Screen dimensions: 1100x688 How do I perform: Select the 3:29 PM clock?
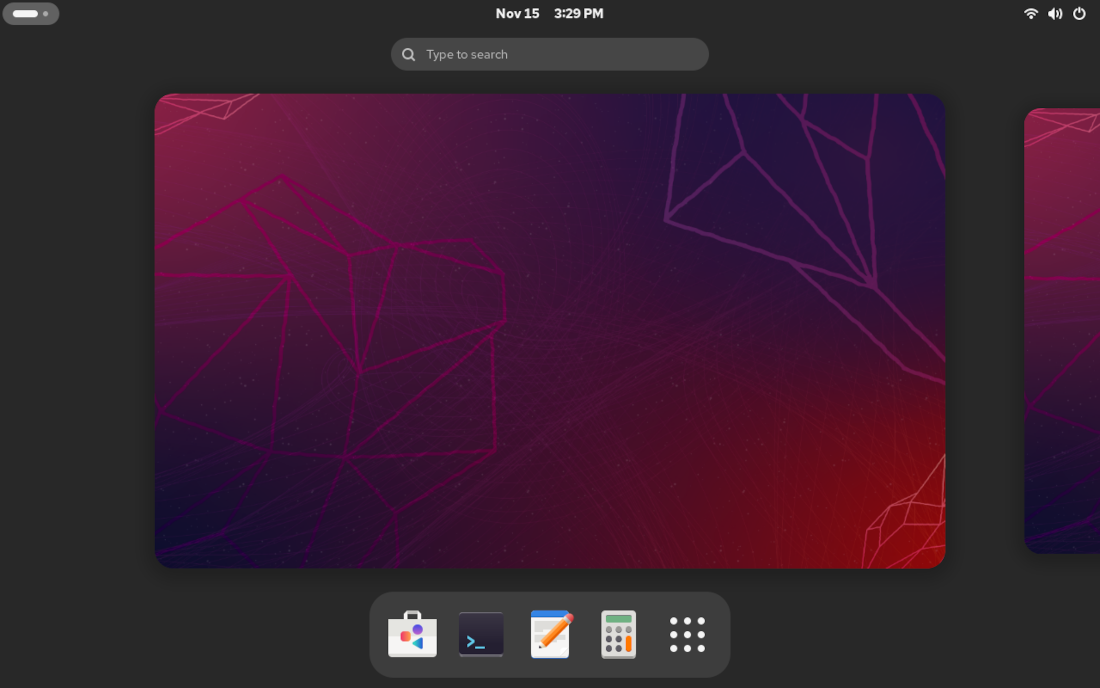pos(578,13)
